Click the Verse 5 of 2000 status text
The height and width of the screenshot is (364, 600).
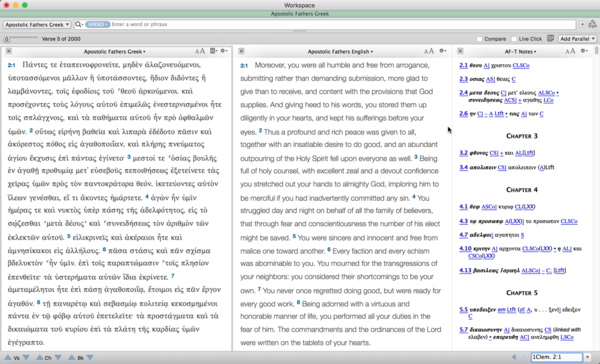[61, 39]
